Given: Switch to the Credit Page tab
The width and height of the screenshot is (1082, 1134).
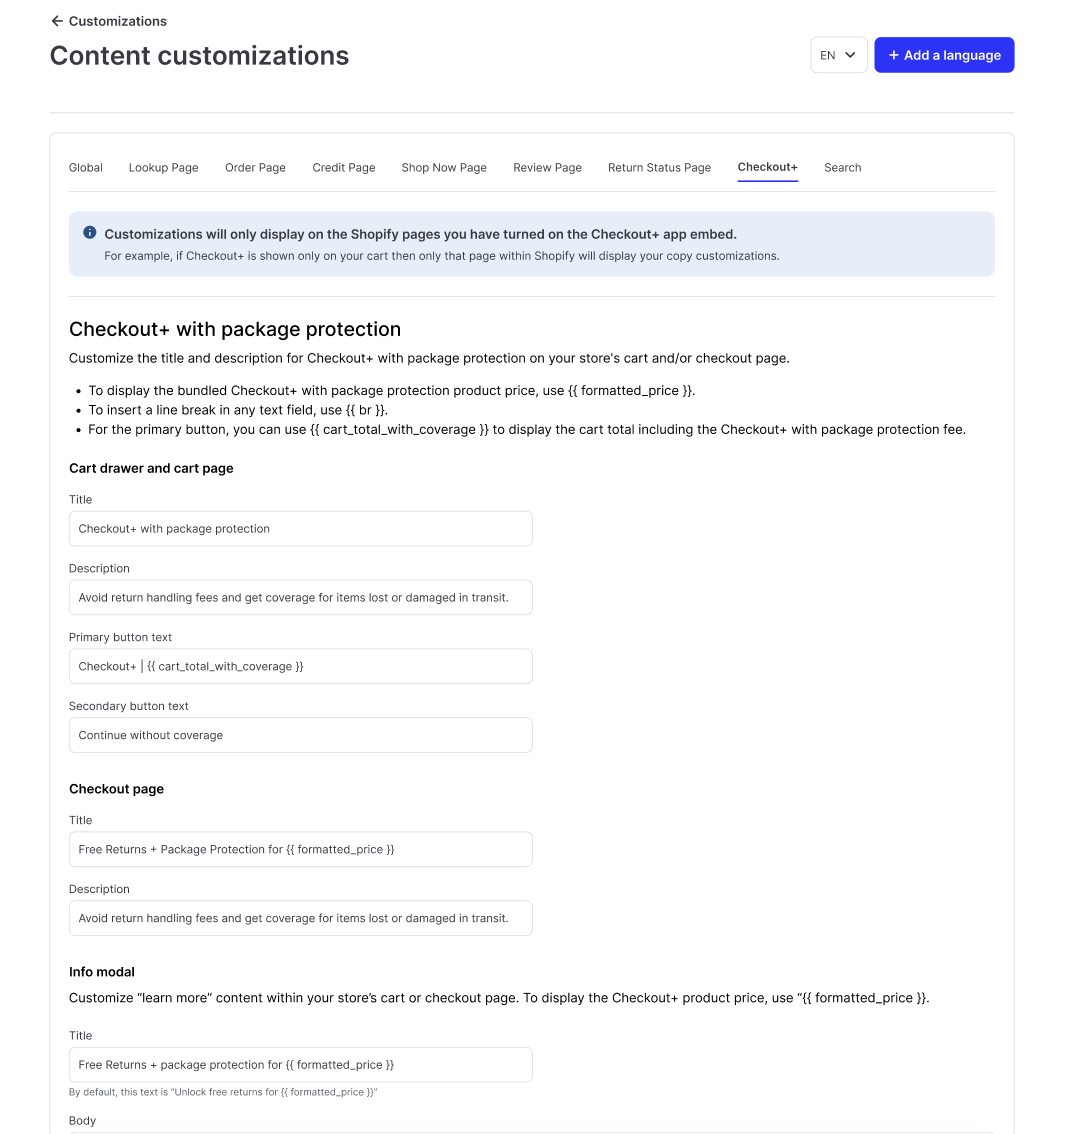Looking at the screenshot, I should tap(344, 167).
